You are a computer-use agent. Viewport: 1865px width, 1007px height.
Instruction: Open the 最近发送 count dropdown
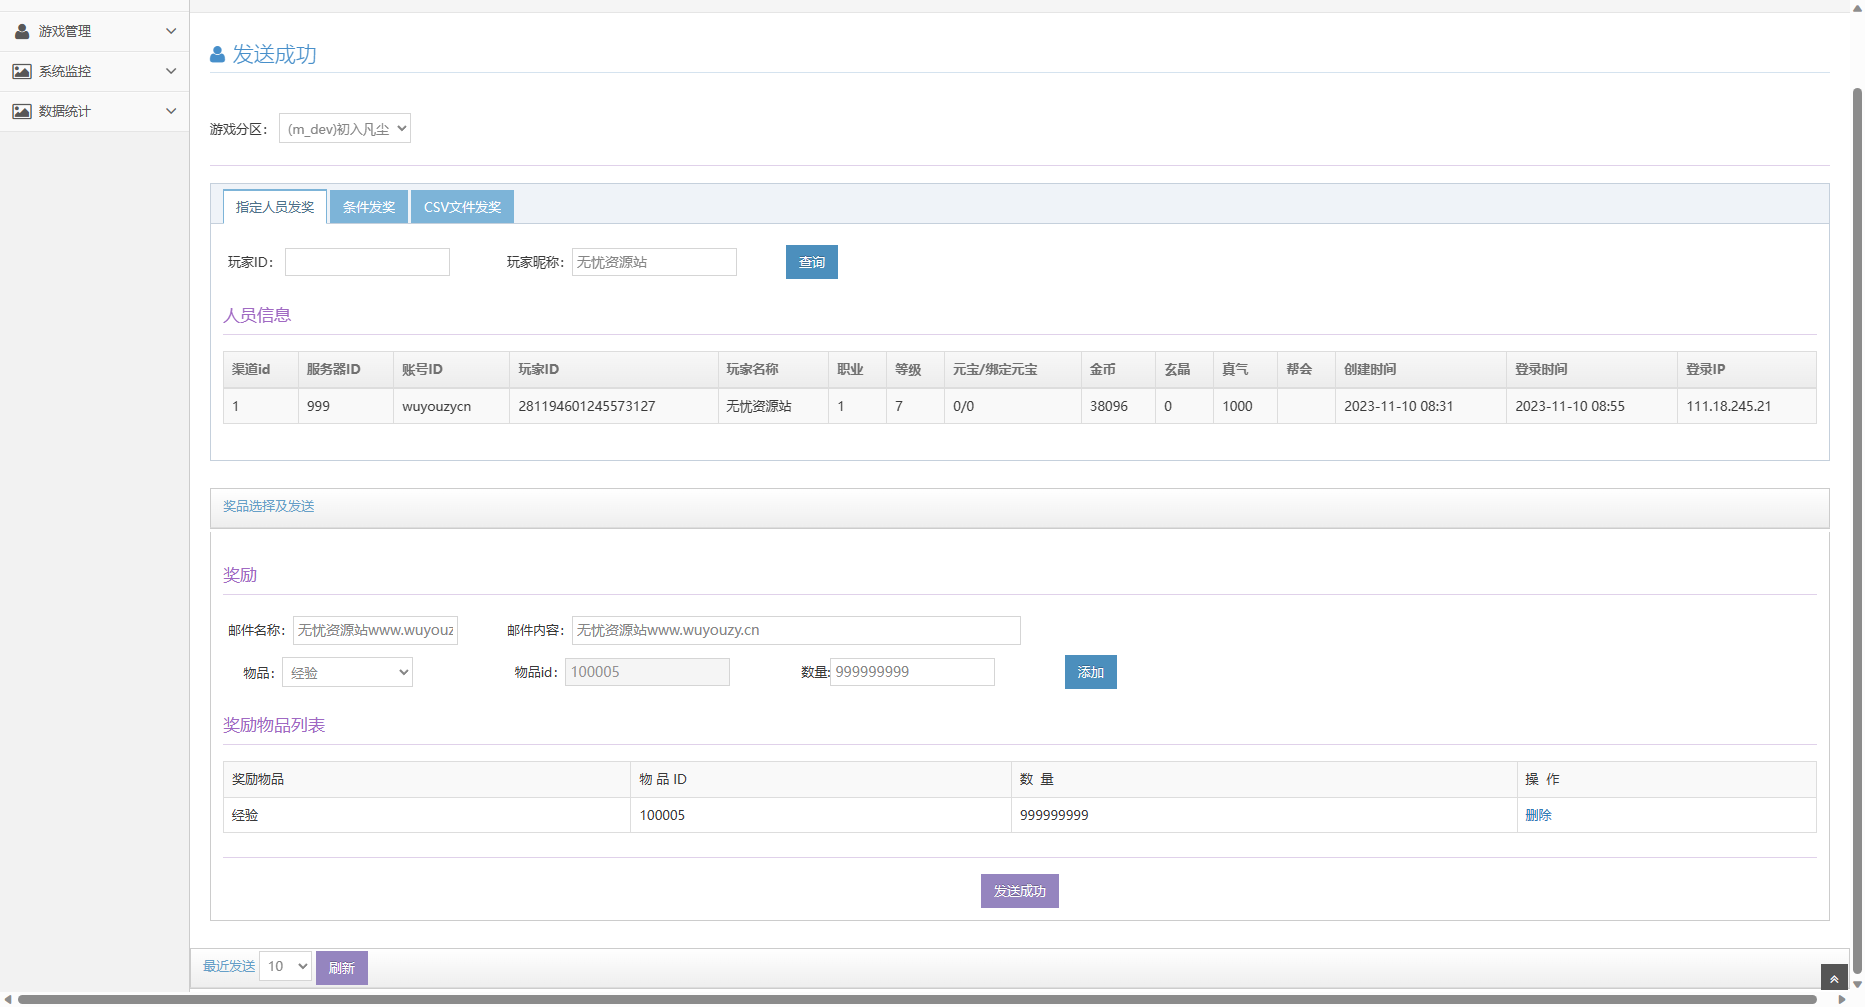[285, 966]
